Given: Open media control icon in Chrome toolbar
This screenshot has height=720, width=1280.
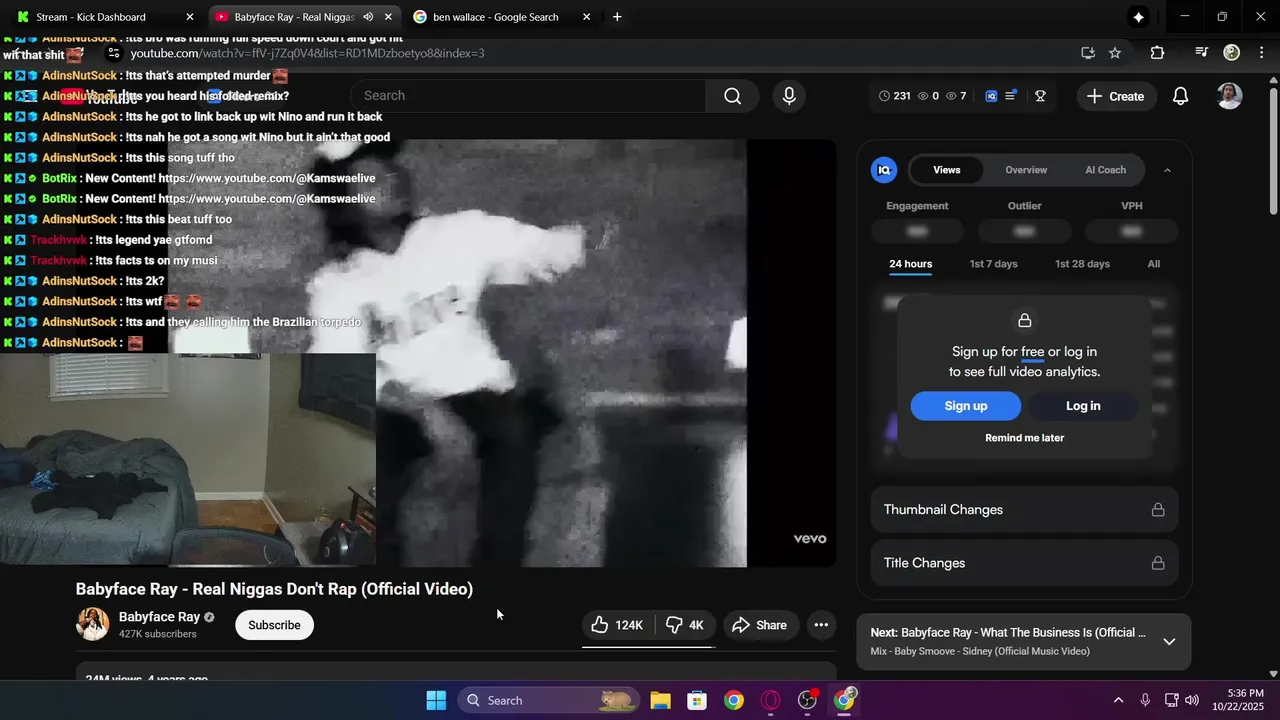Looking at the screenshot, I should pyautogui.click(x=1201, y=53).
